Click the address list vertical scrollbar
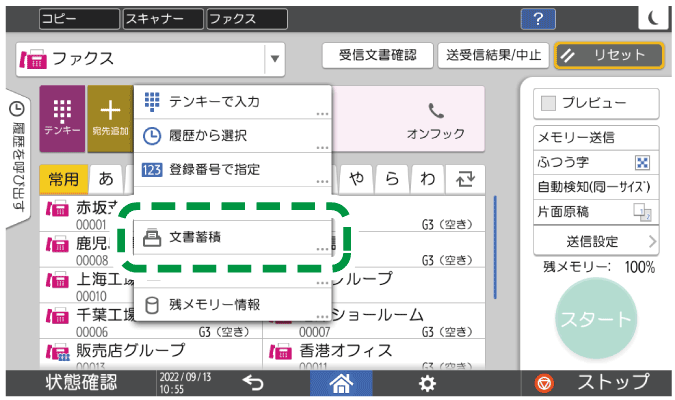Viewport: 675px width, 400px height. (x=495, y=248)
